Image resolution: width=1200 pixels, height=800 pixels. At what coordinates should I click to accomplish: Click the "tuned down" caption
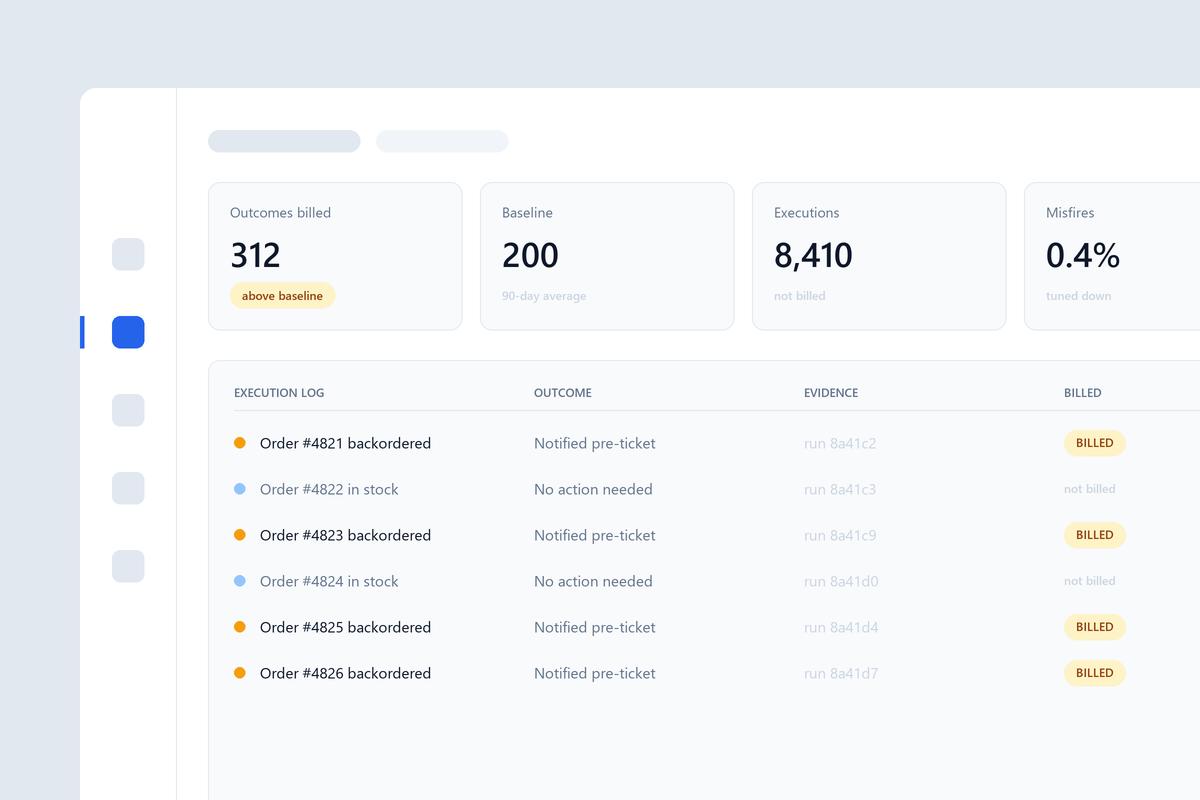(x=1078, y=296)
